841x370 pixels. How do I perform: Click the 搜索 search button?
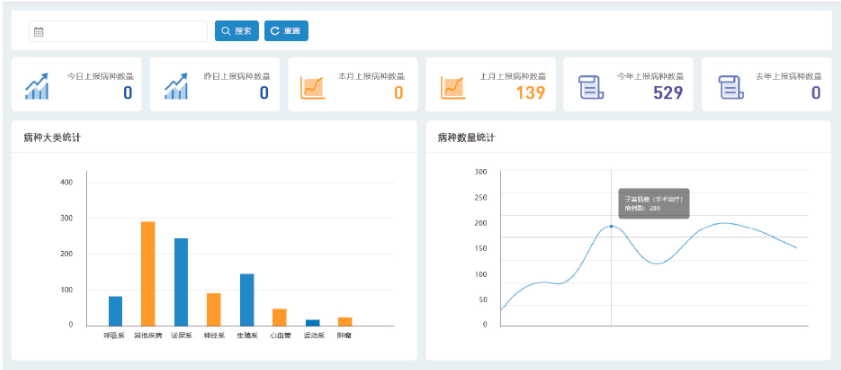(237, 31)
